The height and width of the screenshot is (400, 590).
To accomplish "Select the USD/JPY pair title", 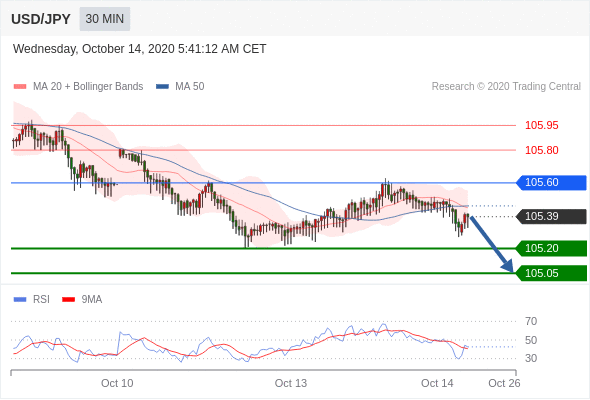I will point(41,19).
